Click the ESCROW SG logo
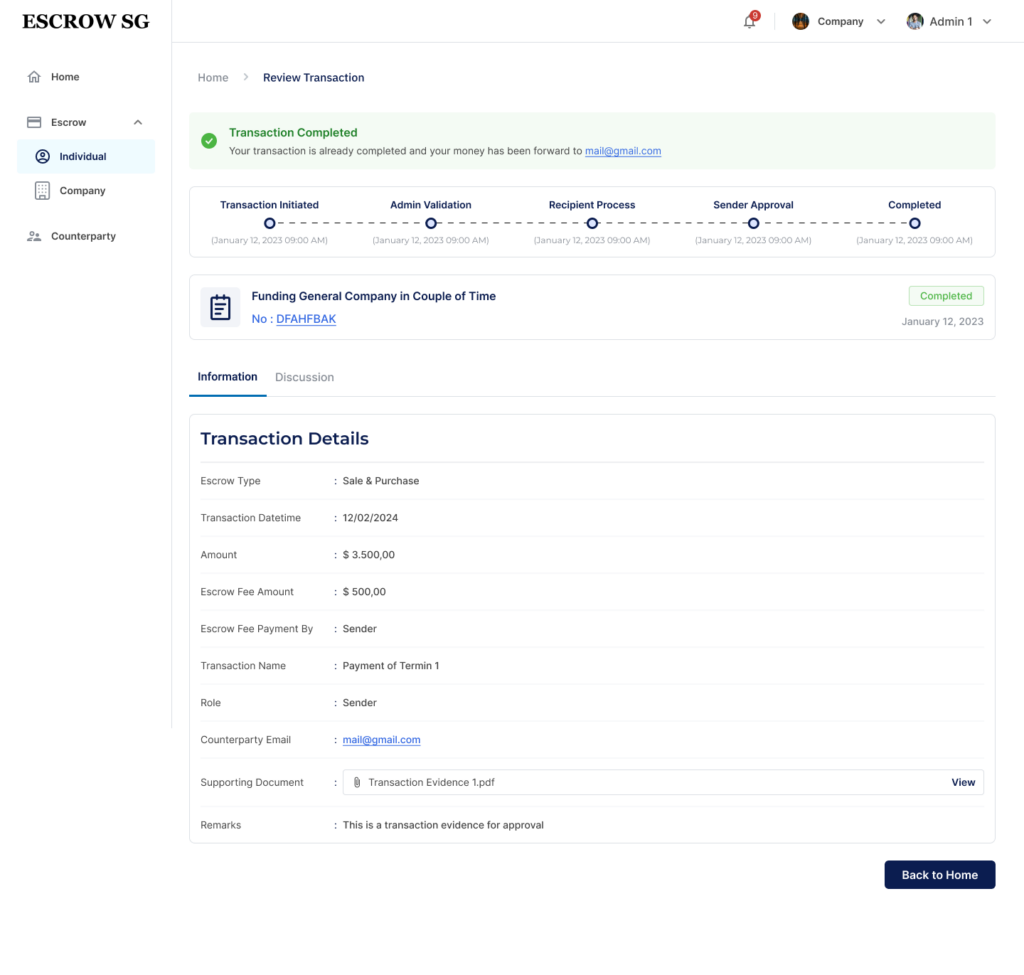1024x975 pixels. tap(84, 20)
